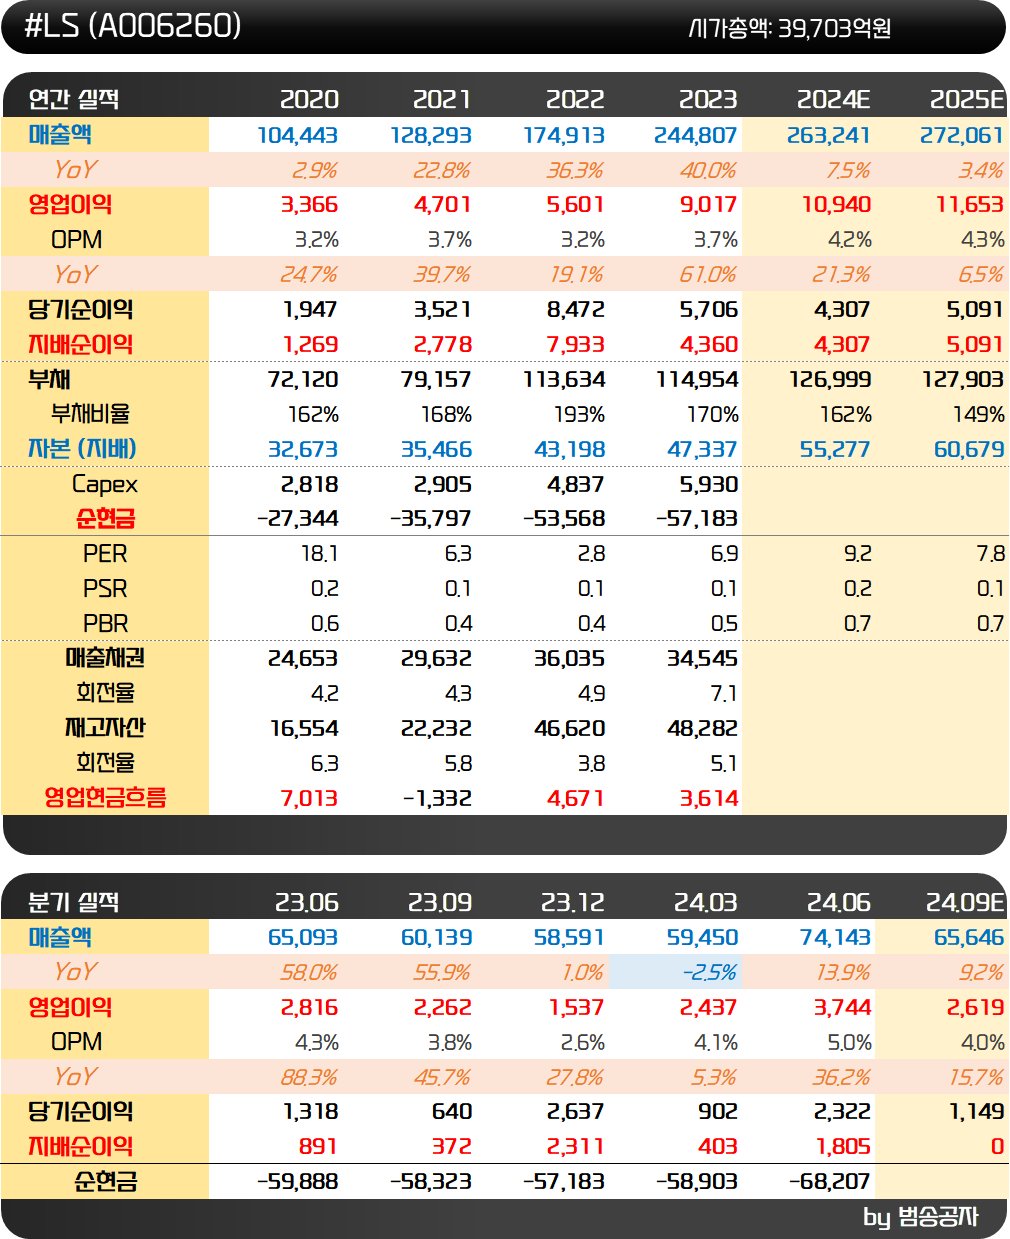The width and height of the screenshot is (1010, 1239).
Task: Click the 23.06 quarter column header
Action: click(307, 902)
